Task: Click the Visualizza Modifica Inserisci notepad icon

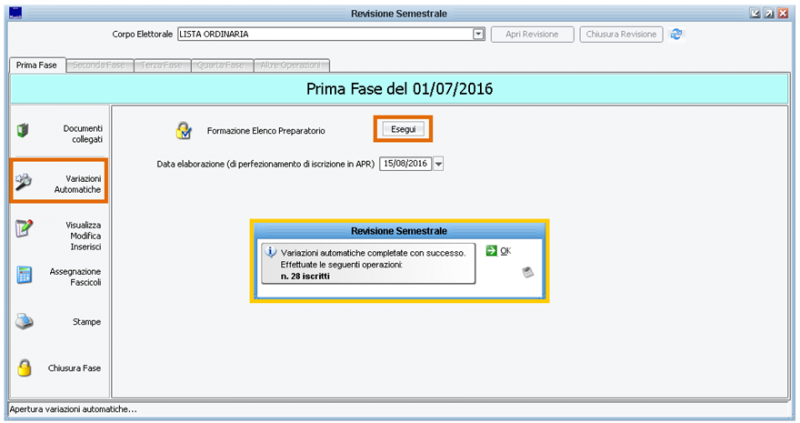Action: 24,228
